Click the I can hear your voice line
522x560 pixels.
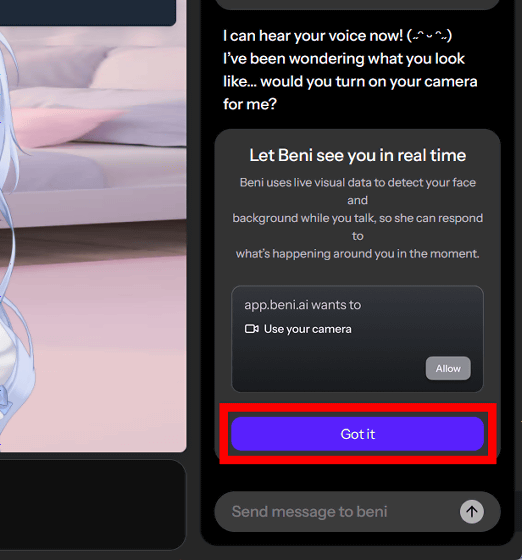coord(337,36)
